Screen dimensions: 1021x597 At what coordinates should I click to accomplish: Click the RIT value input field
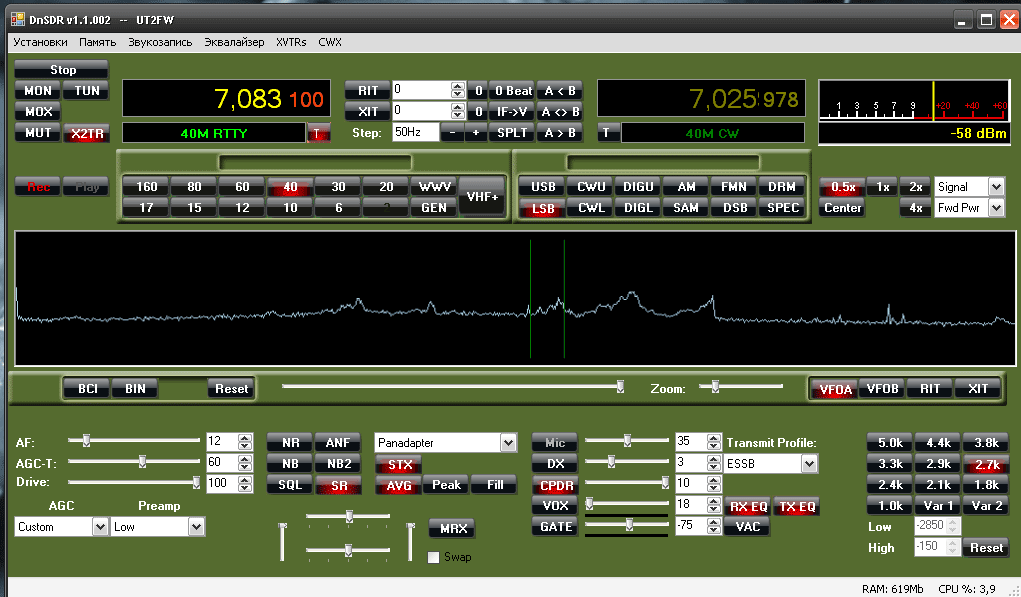[420, 90]
